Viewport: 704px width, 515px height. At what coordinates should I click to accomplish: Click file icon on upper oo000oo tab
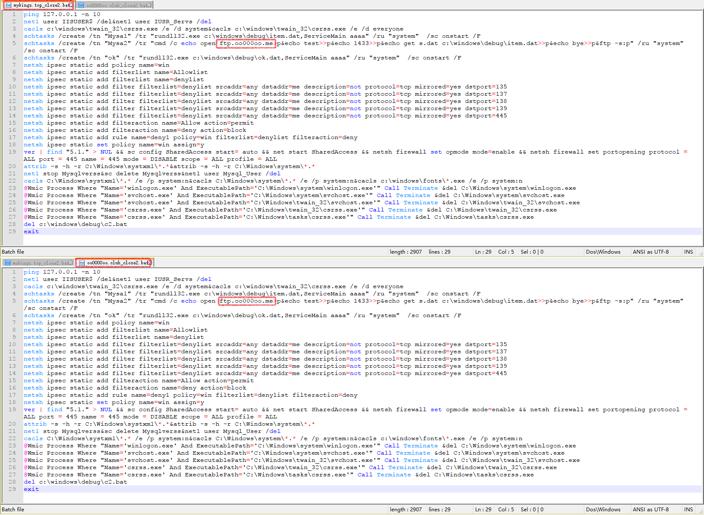[81, 5]
